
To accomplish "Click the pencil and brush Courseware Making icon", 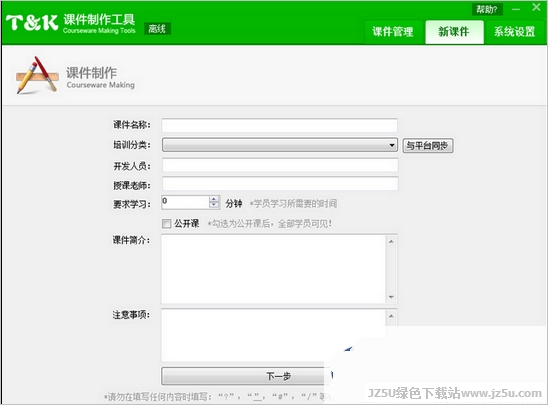I will click(37, 75).
